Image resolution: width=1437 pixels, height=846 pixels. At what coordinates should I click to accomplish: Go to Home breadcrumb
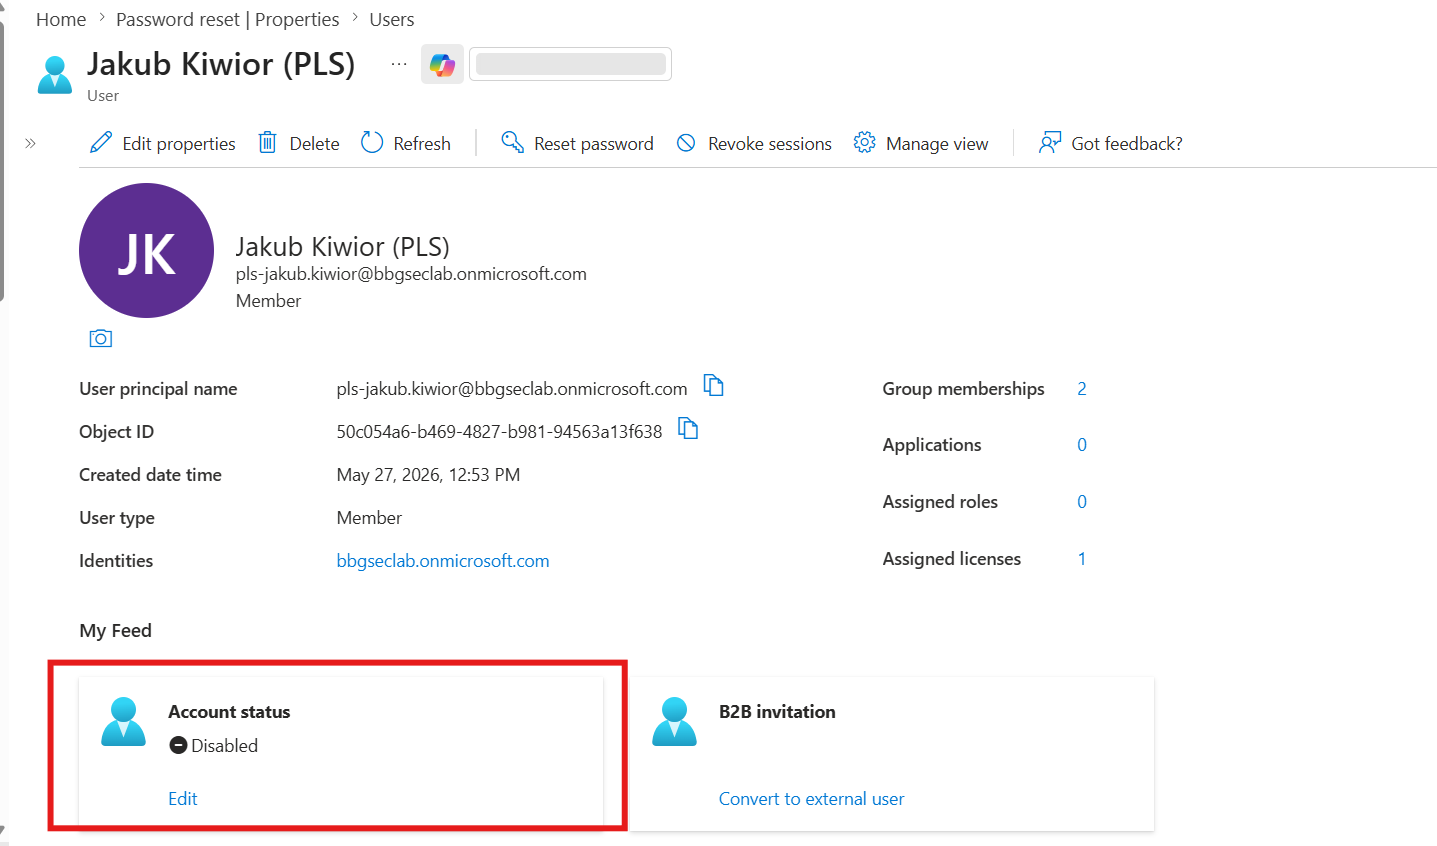click(x=61, y=20)
